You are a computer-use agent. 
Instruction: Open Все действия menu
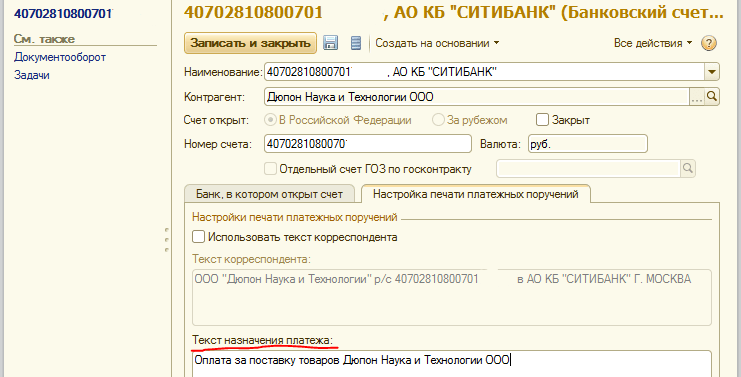pyautogui.click(x=653, y=43)
